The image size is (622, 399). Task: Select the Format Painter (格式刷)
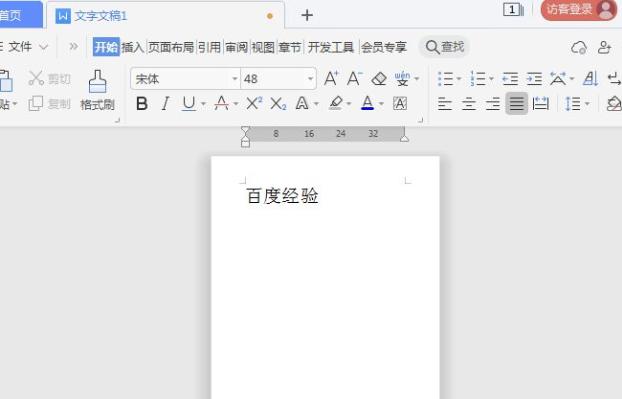point(98,90)
